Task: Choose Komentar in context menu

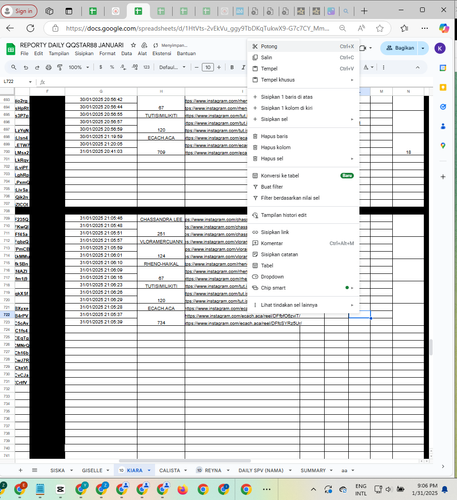Action: (x=303, y=243)
